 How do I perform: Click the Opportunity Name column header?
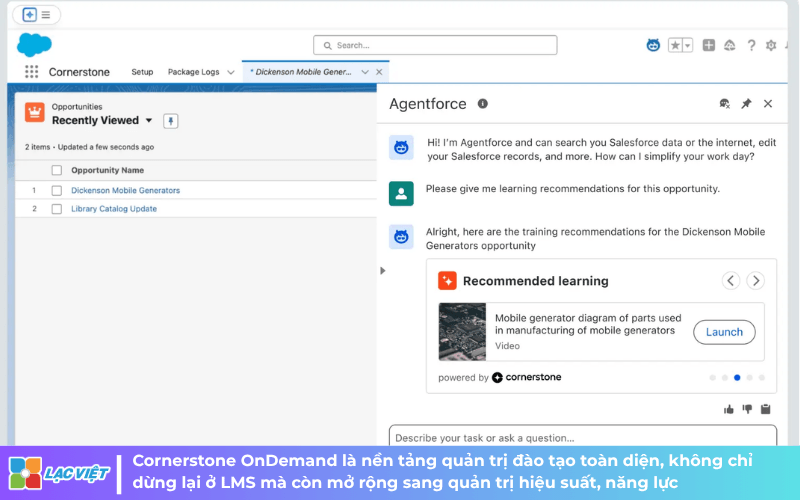[x=108, y=170]
